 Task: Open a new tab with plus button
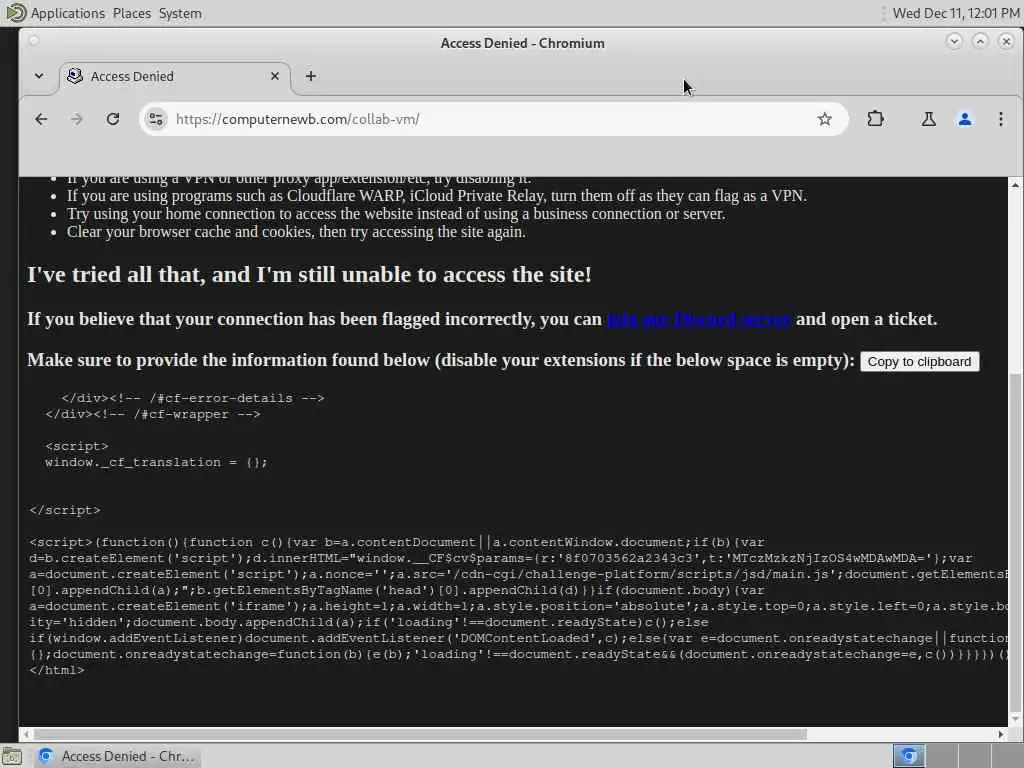click(311, 76)
